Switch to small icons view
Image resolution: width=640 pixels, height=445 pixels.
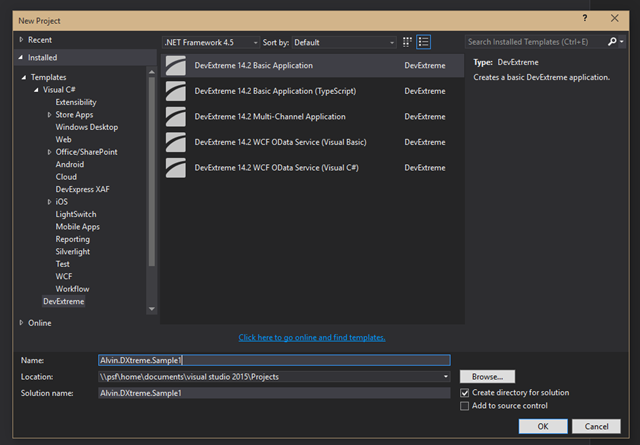coord(407,42)
